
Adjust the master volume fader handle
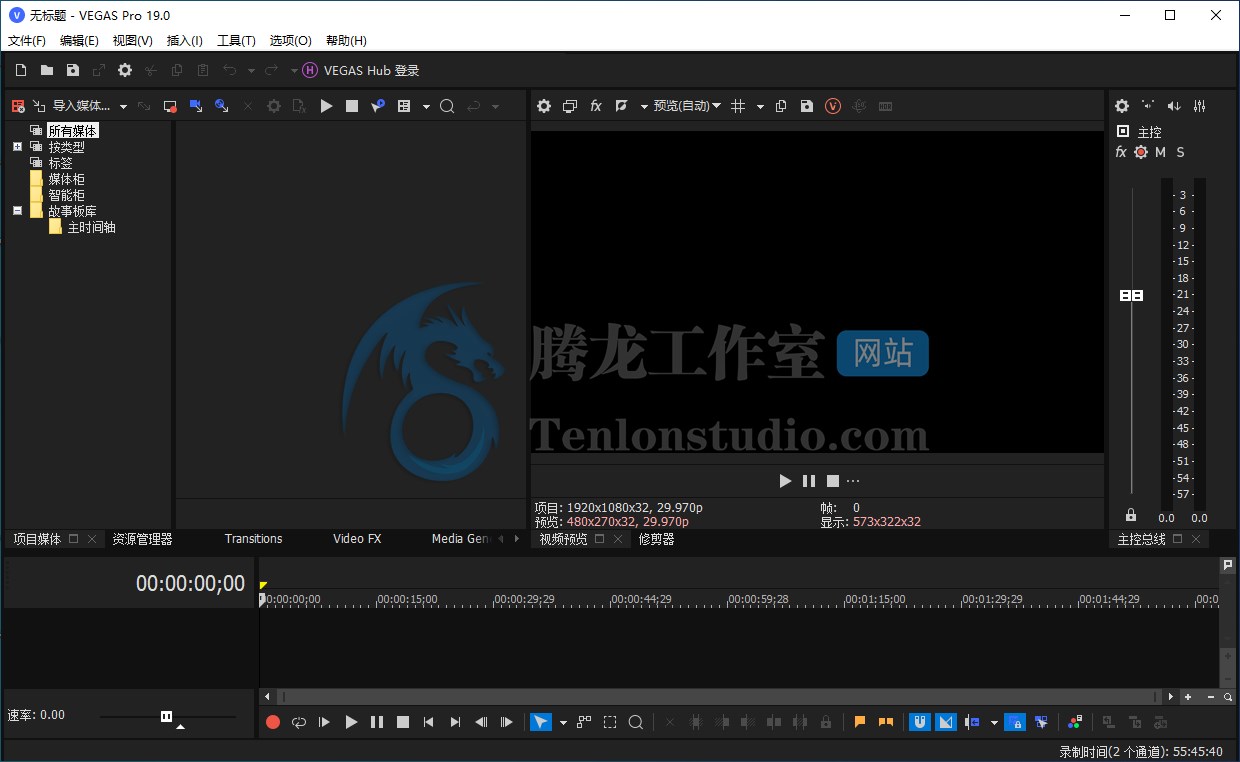pyautogui.click(x=1131, y=296)
